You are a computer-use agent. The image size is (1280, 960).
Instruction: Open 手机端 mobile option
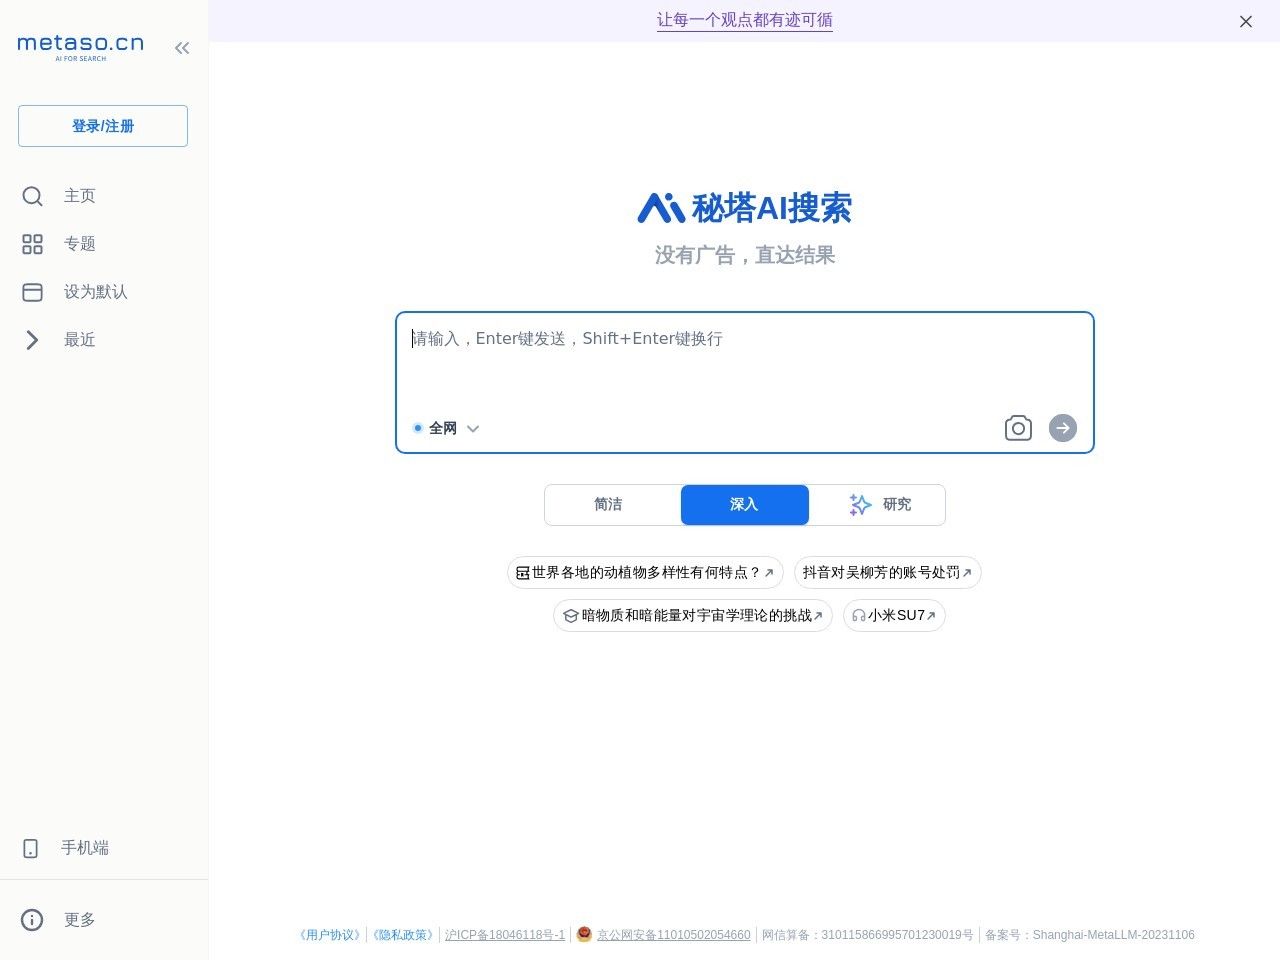(85, 848)
